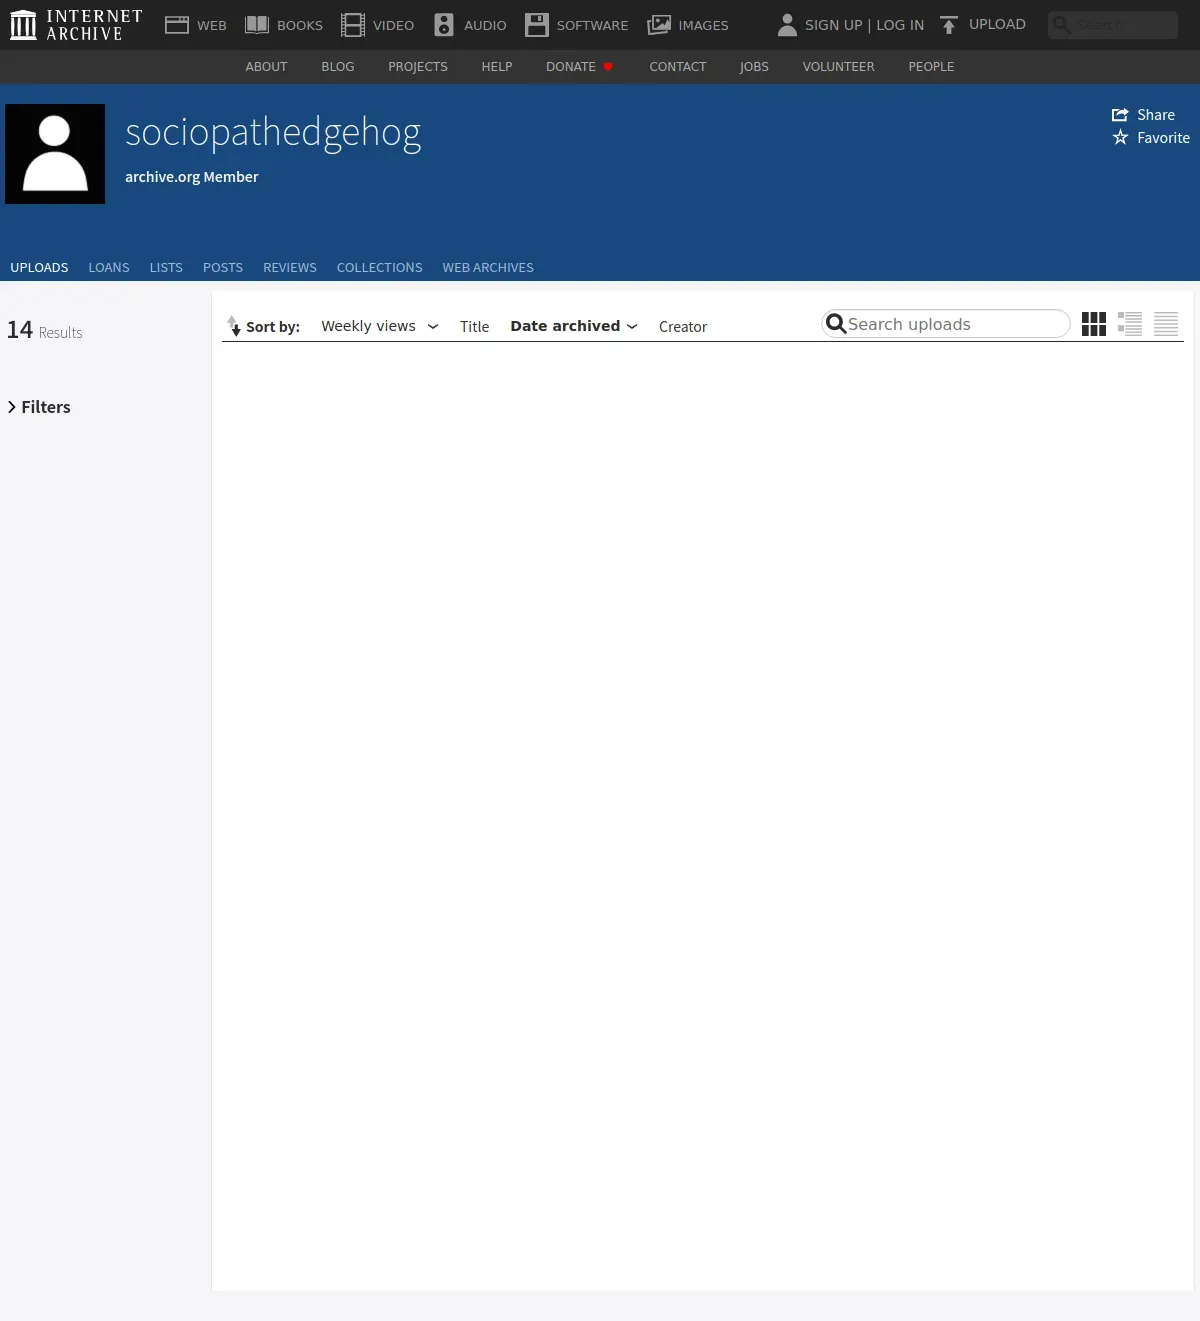Switch to compact list view

tap(1166, 324)
